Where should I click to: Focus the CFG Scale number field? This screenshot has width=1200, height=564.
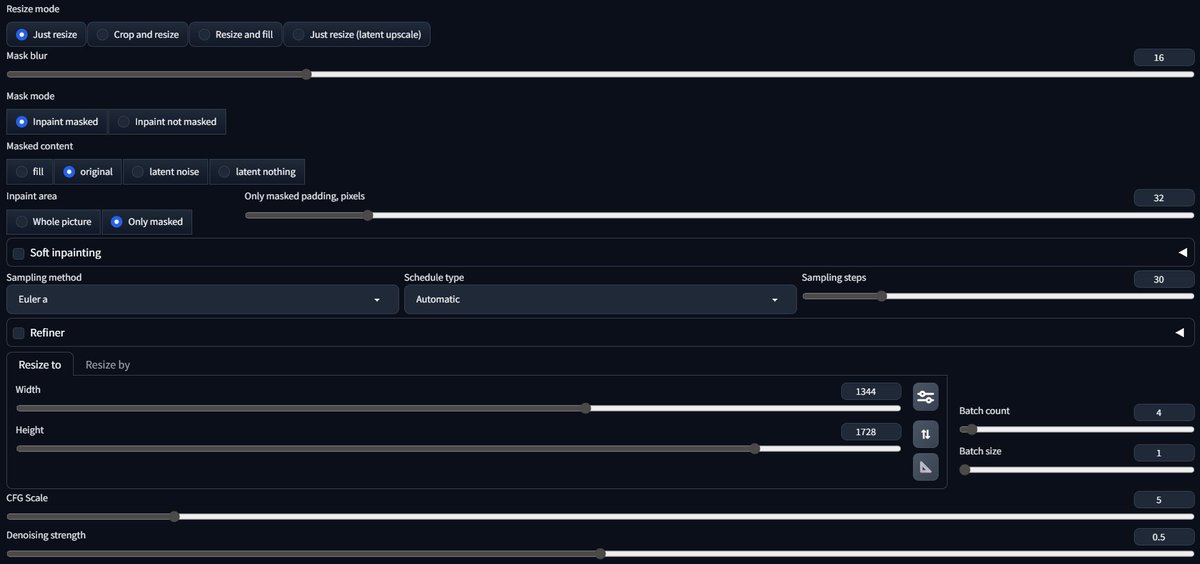tap(1164, 500)
